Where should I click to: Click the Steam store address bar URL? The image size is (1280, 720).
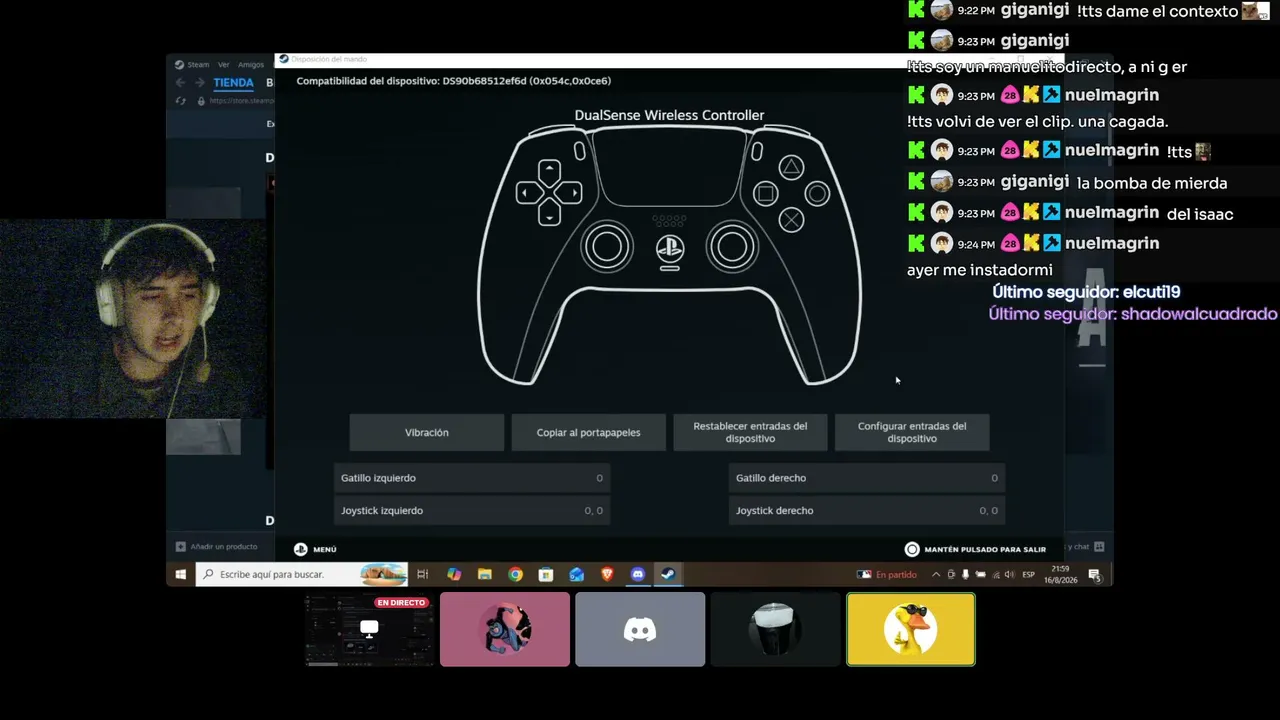tap(241, 101)
